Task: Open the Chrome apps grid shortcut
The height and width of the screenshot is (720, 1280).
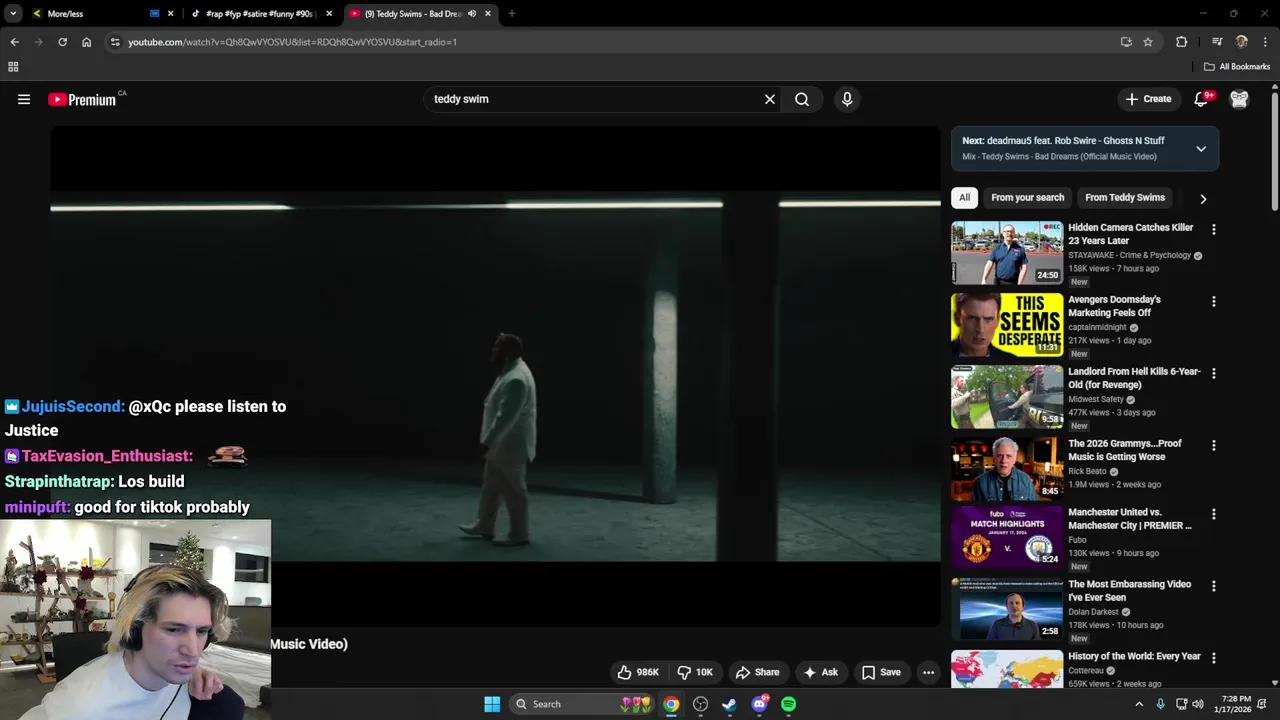Action: click(13, 67)
